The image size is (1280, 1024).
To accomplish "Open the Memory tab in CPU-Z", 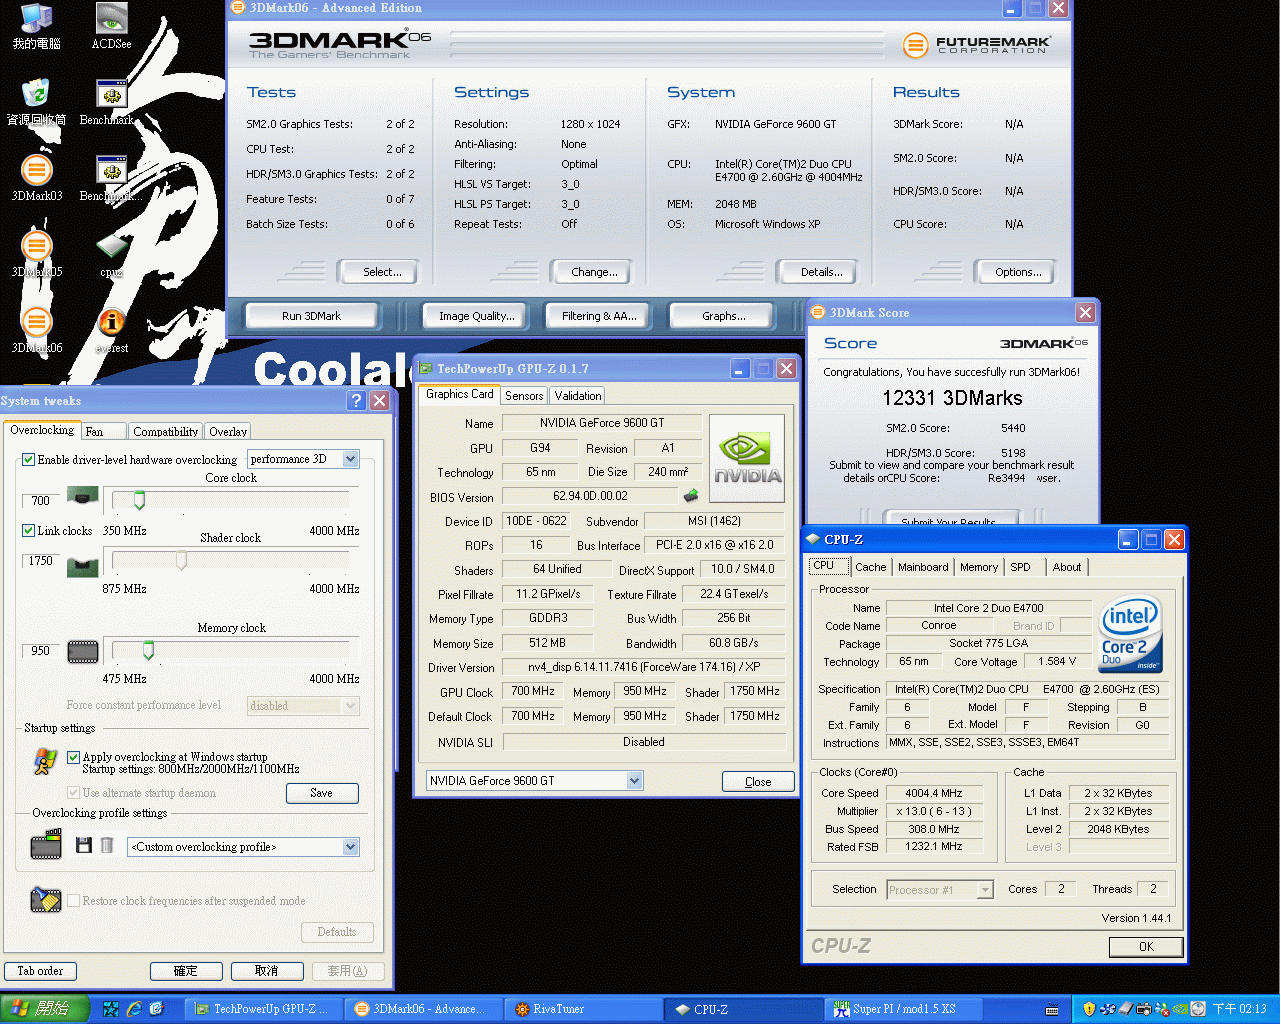I will click(x=979, y=567).
